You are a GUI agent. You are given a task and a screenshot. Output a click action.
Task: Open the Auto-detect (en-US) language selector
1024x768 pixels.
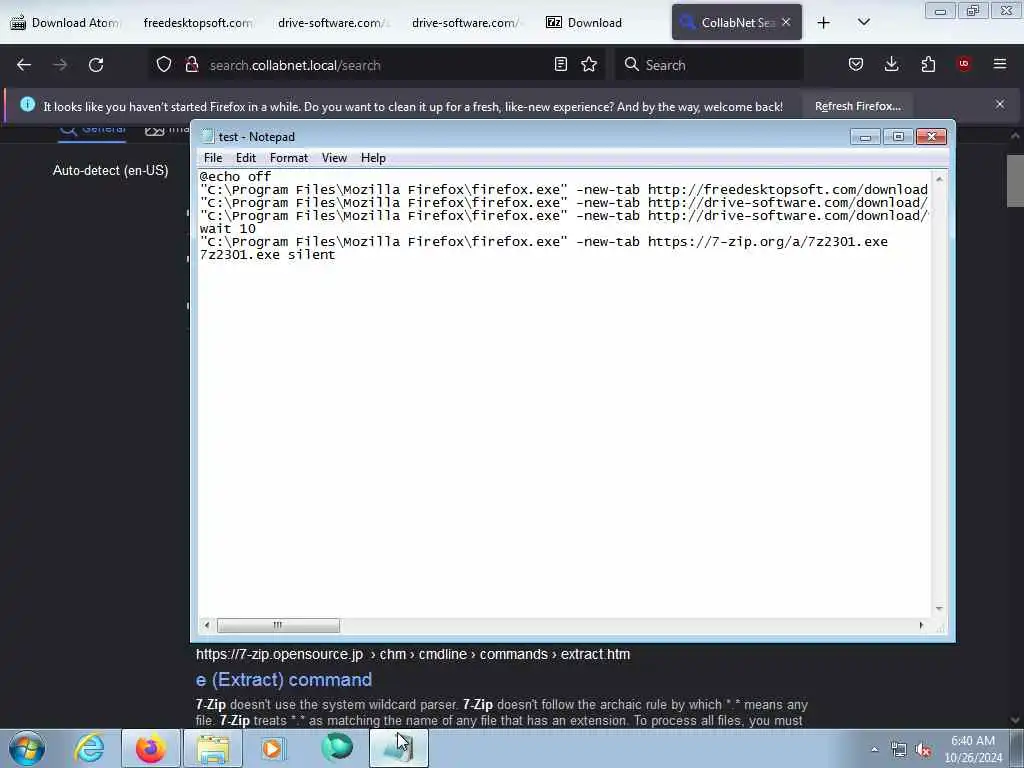[x=110, y=170]
